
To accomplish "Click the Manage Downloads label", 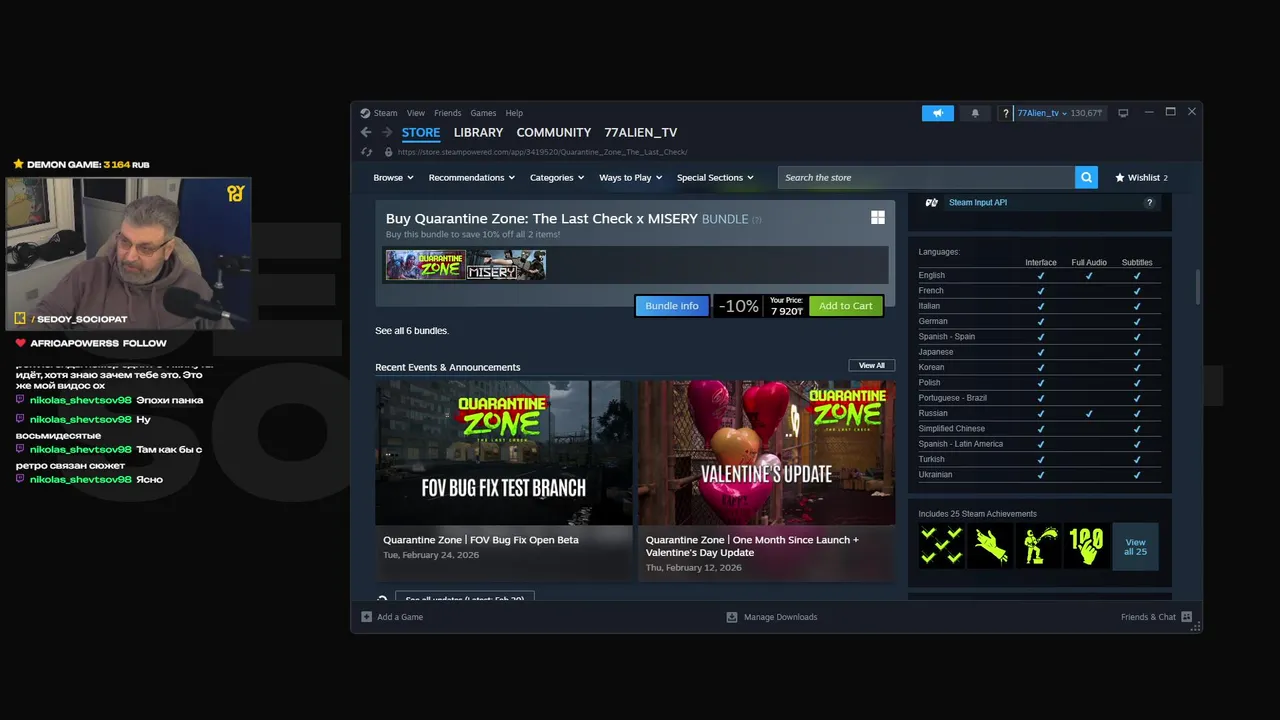I will tap(780, 617).
